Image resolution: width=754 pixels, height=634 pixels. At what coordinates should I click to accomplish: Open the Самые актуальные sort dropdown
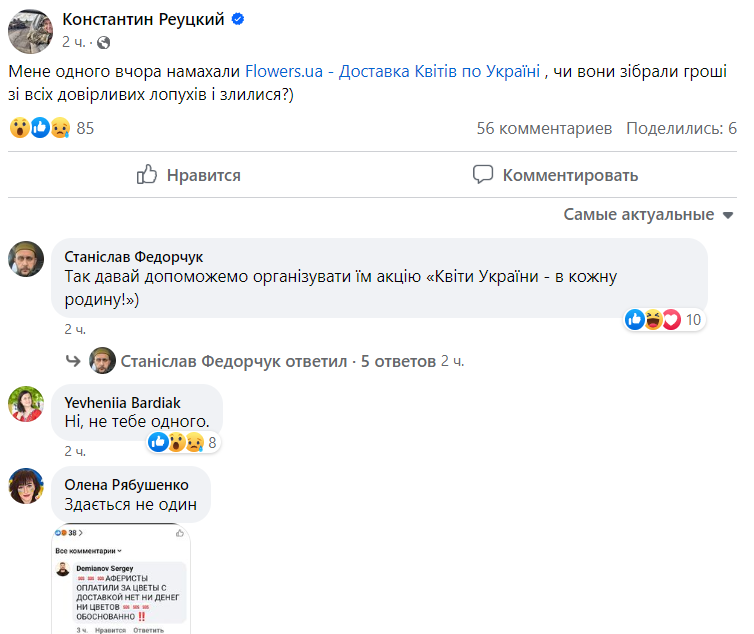pyautogui.click(x=648, y=214)
